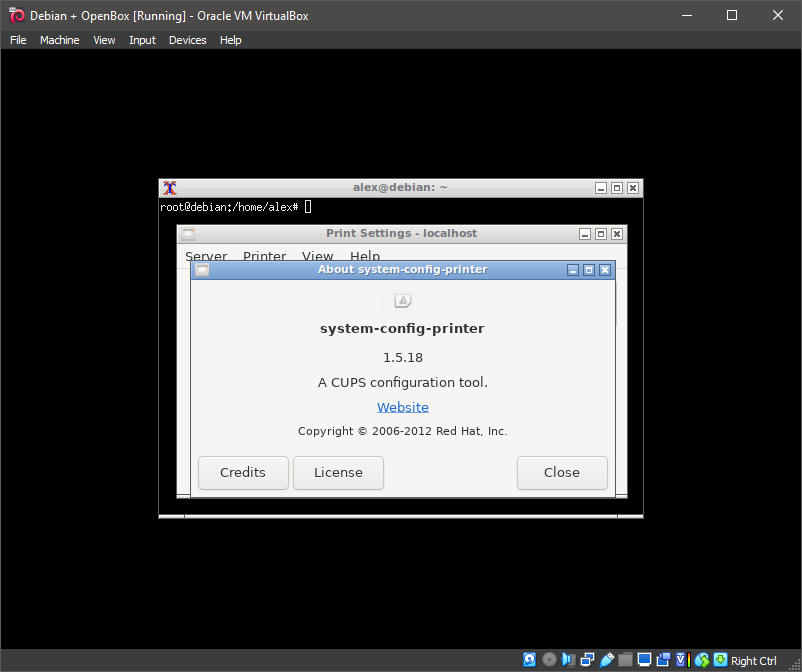
Task: Open the Server menu in Print Settings
Action: point(205,256)
